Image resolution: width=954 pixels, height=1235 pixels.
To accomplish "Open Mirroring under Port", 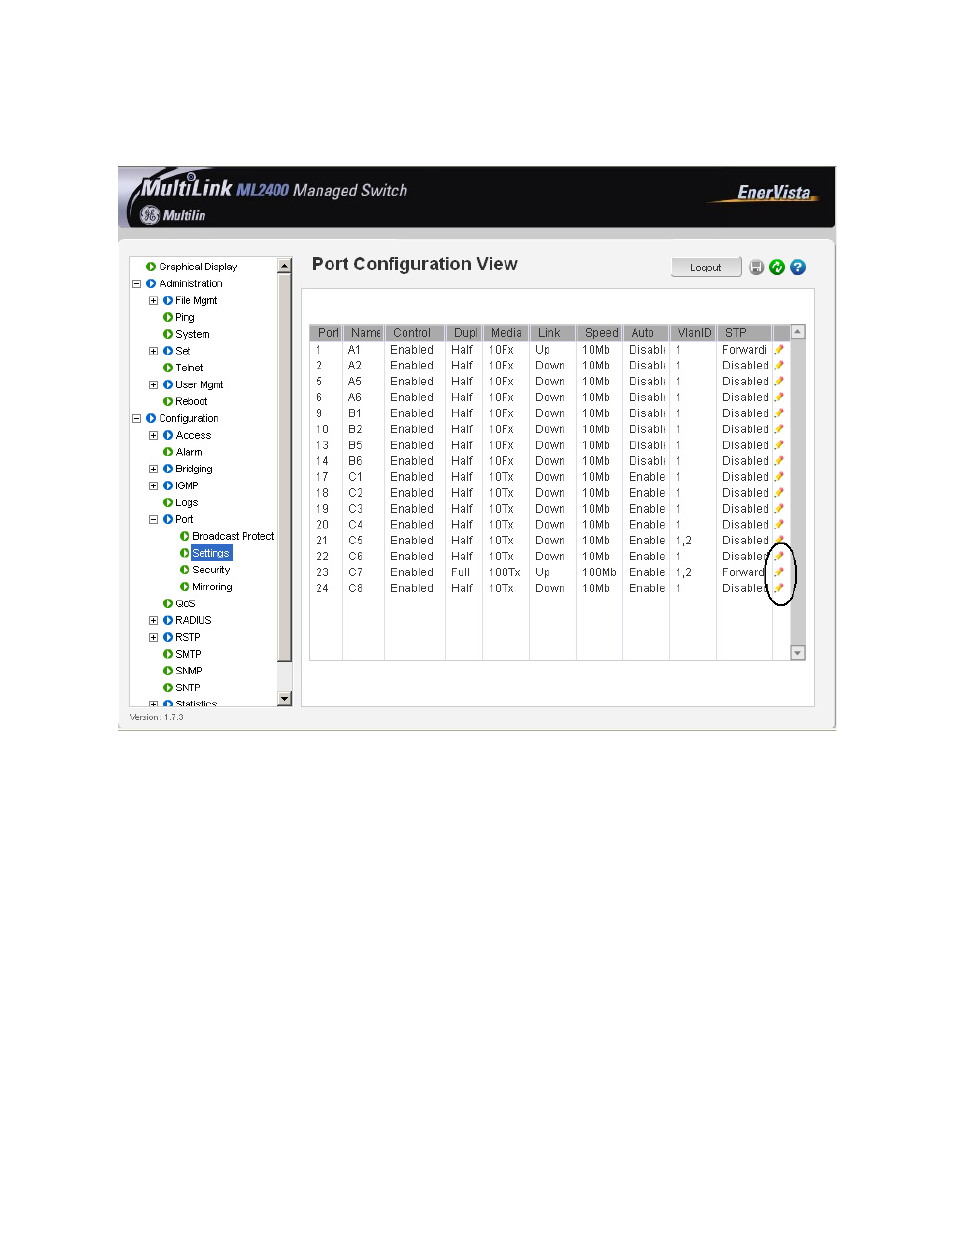I will [x=212, y=587].
